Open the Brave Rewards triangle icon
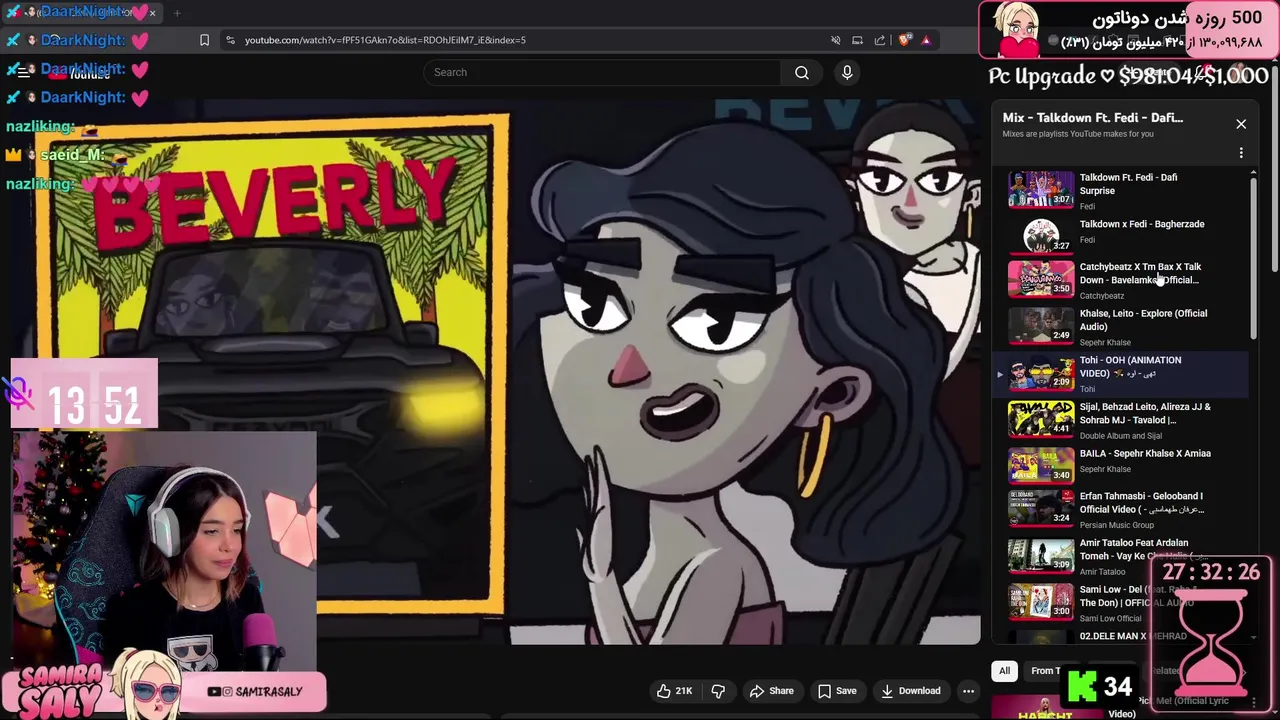The height and width of the screenshot is (720, 1280). tap(926, 40)
